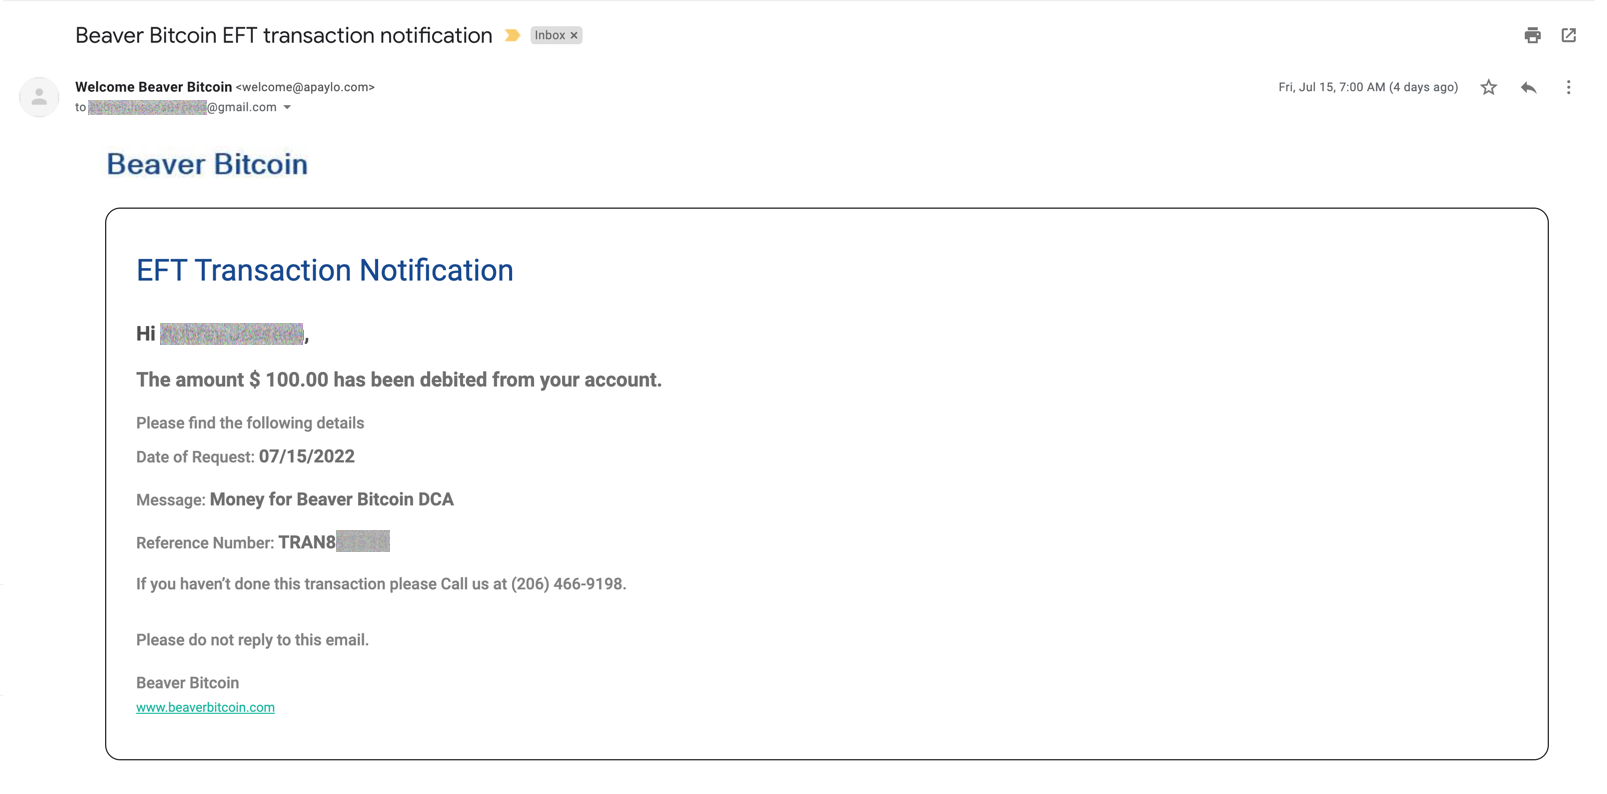The image size is (1607, 794).
Task: Click the phone number (206) 466-9198 line
Action: tap(381, 584)
